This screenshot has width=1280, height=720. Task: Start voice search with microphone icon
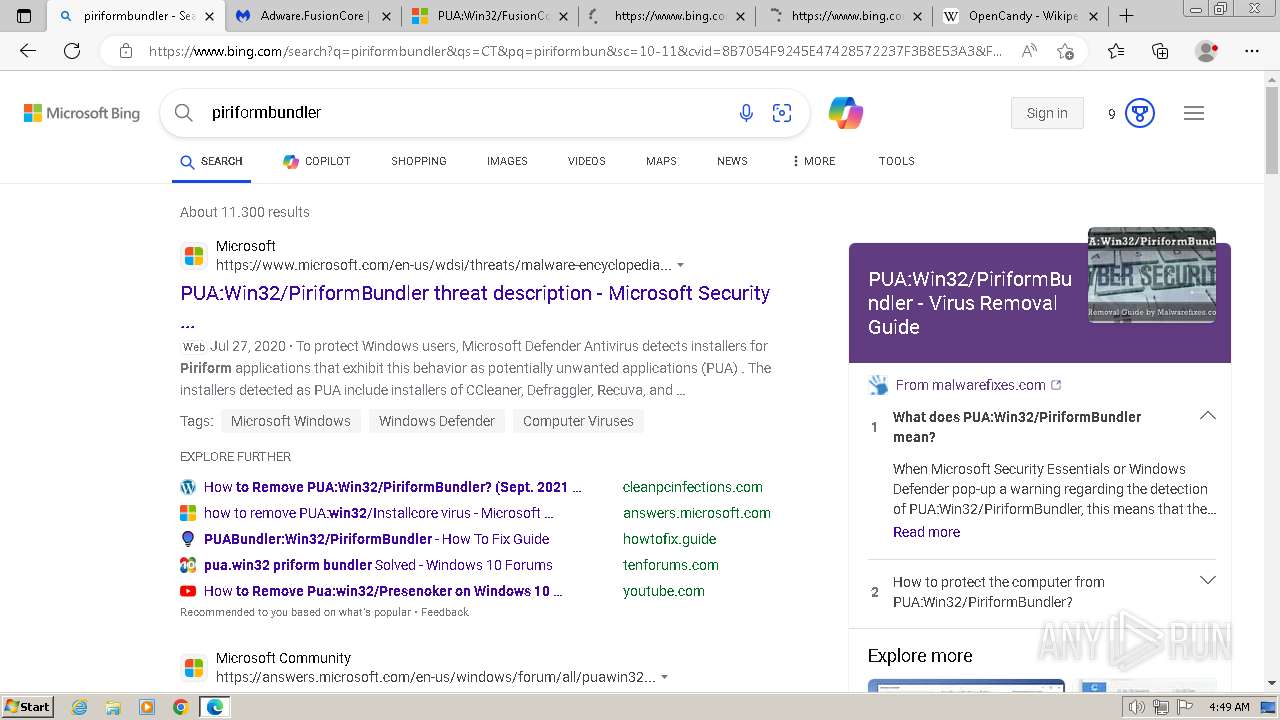[x=746, y=113]
